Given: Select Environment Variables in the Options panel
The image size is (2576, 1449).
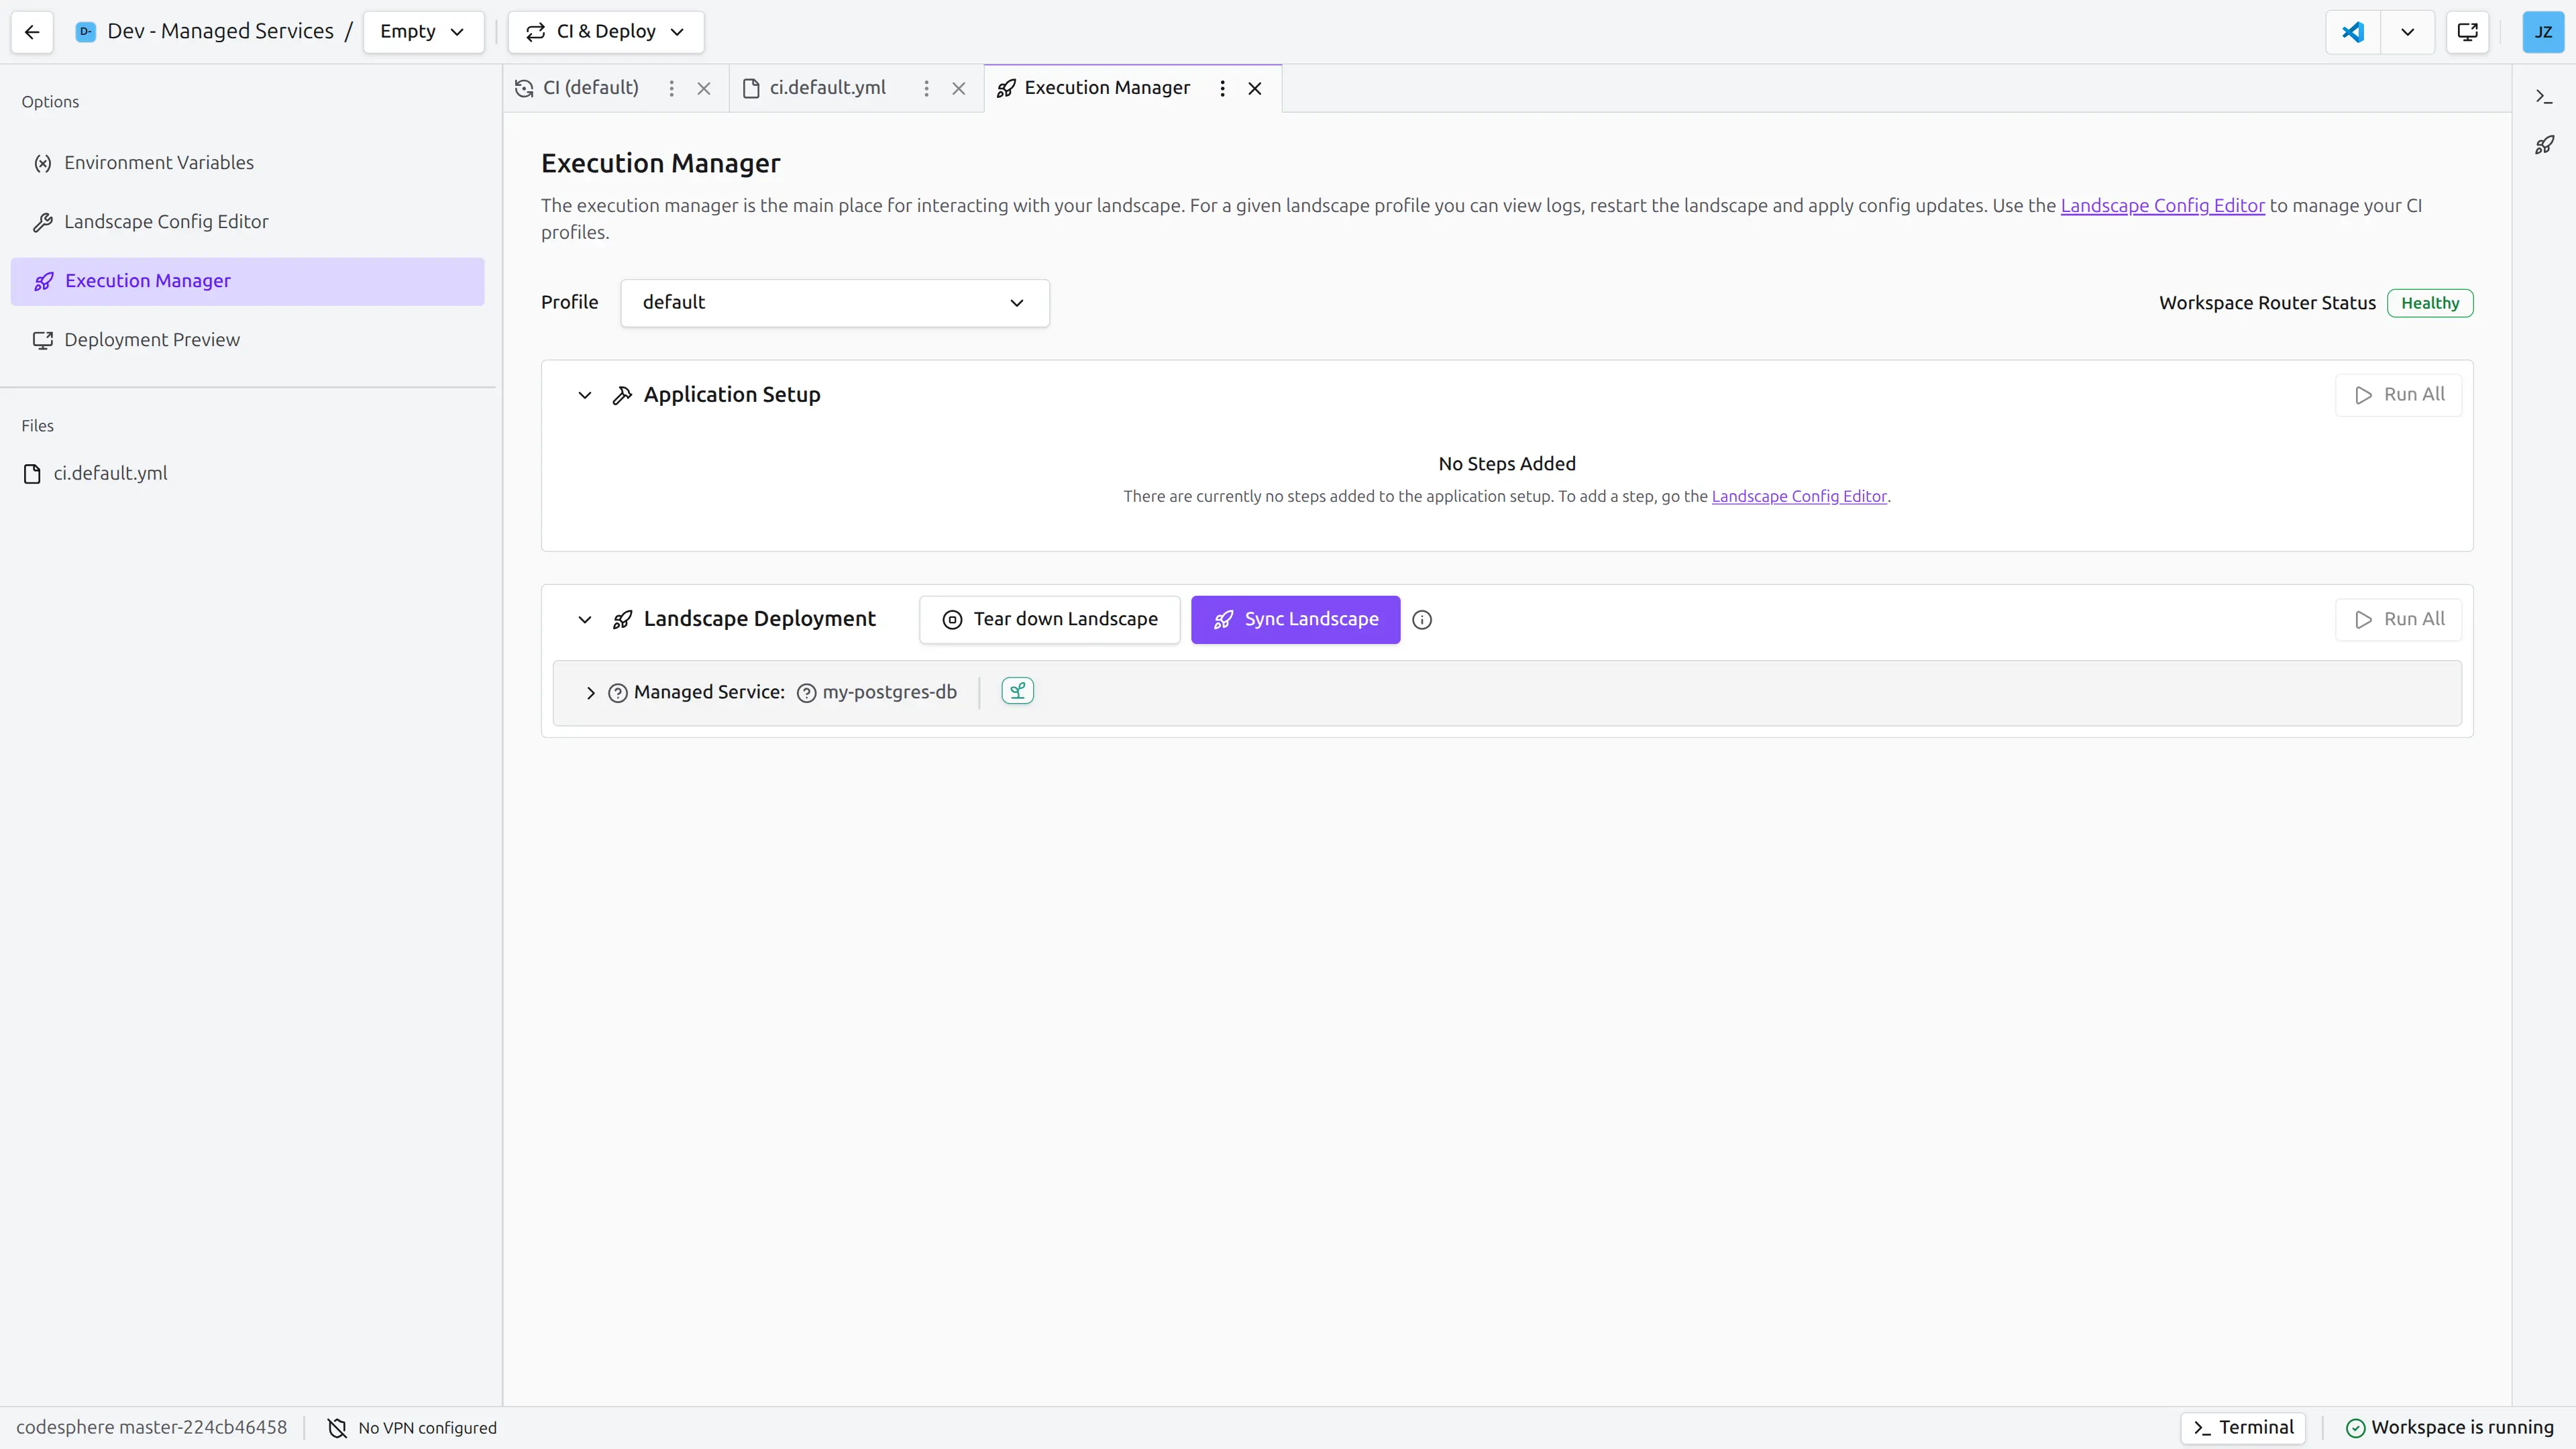Looking at the screenshot, I should pyautogui.click(x=158, y=162).
